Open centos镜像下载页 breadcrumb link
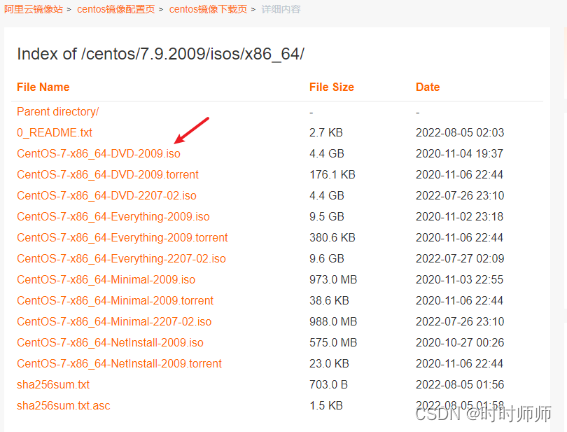This screenshot has width=567, height=432. coord(208,9)
